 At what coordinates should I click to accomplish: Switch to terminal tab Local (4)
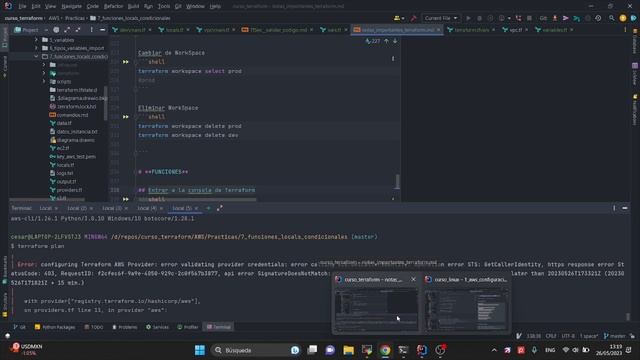[x=147, y=208]
